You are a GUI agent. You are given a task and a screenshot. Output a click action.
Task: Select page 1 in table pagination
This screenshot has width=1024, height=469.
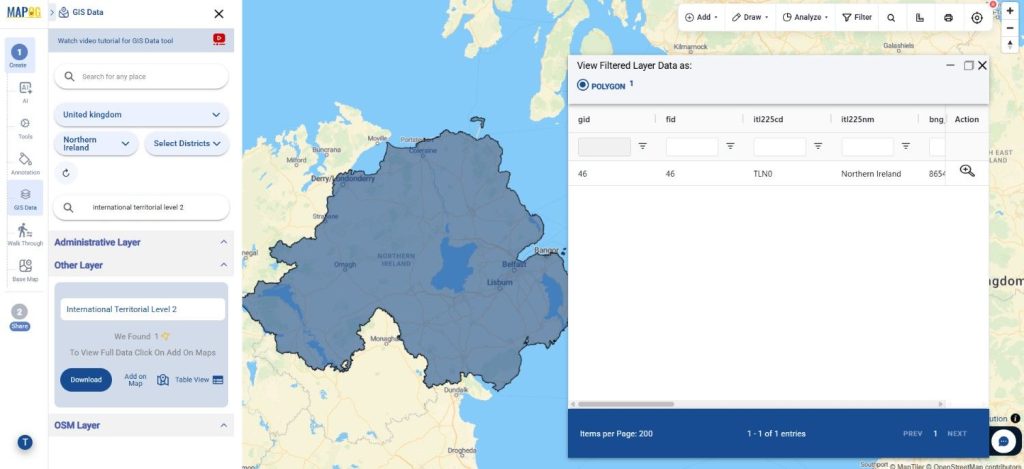(935, 434)
